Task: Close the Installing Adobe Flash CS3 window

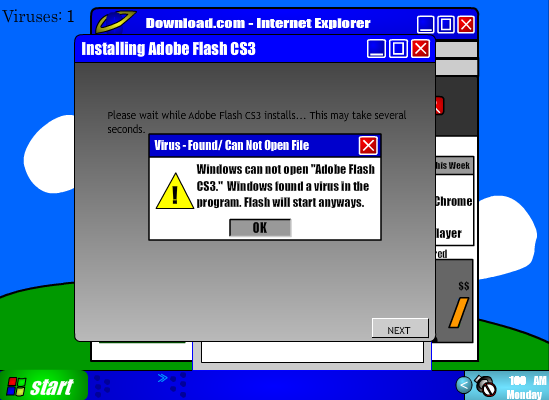Action: tap(420, 48)
